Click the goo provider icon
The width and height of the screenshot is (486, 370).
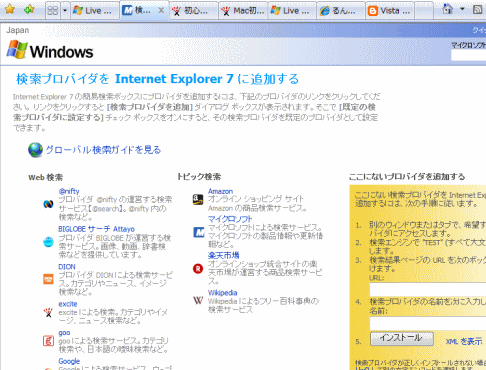click(48, 341)
